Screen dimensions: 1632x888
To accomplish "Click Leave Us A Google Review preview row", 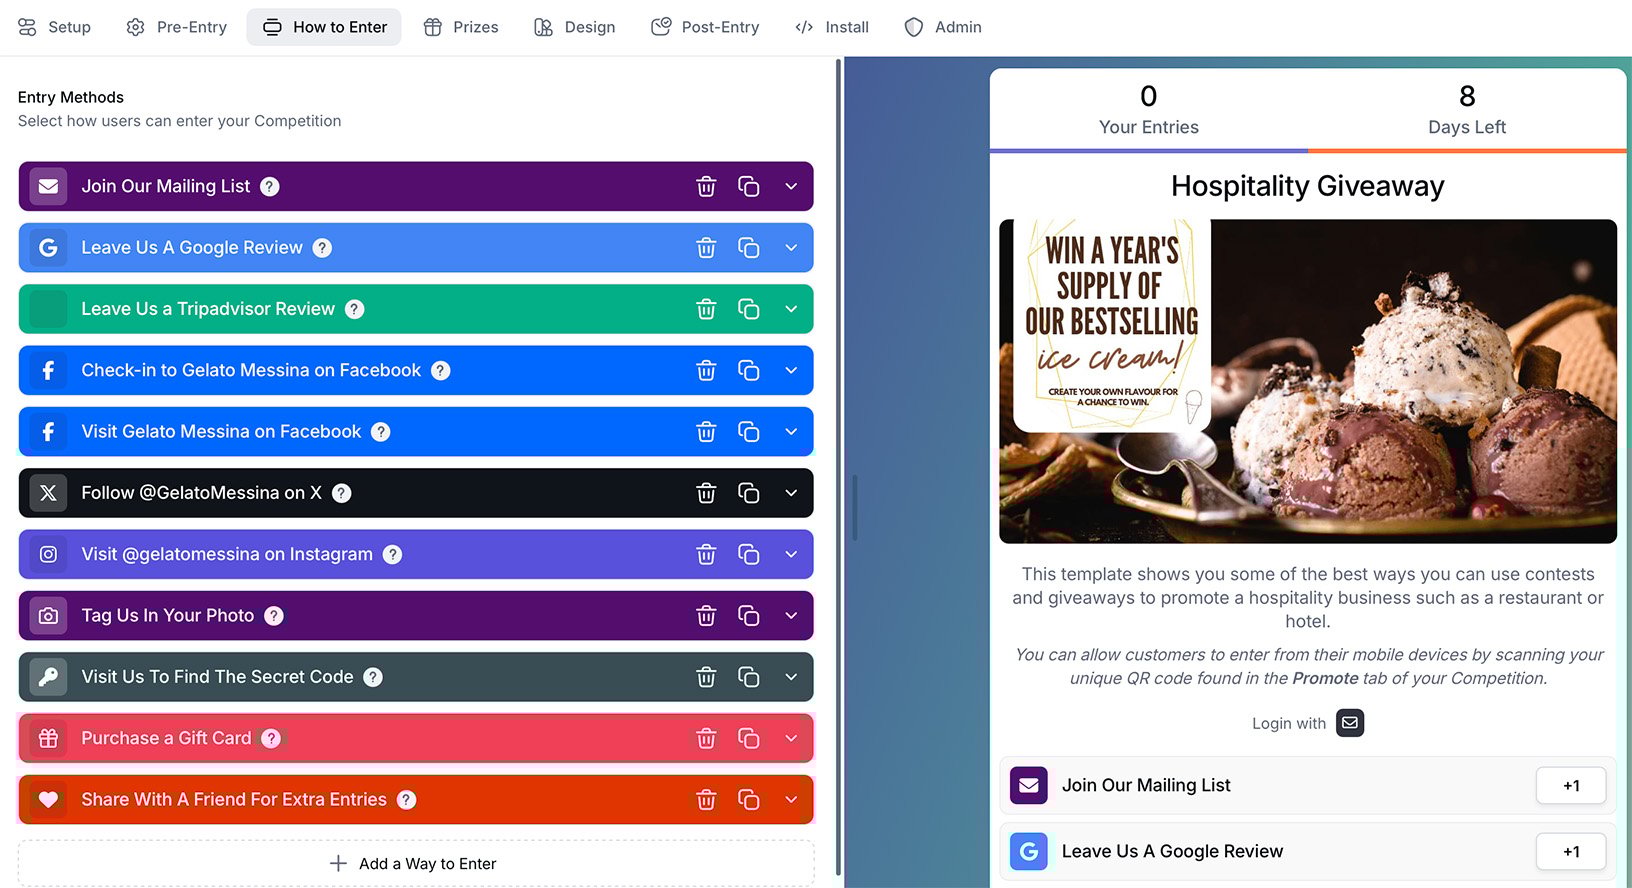I will point(1308,852).
